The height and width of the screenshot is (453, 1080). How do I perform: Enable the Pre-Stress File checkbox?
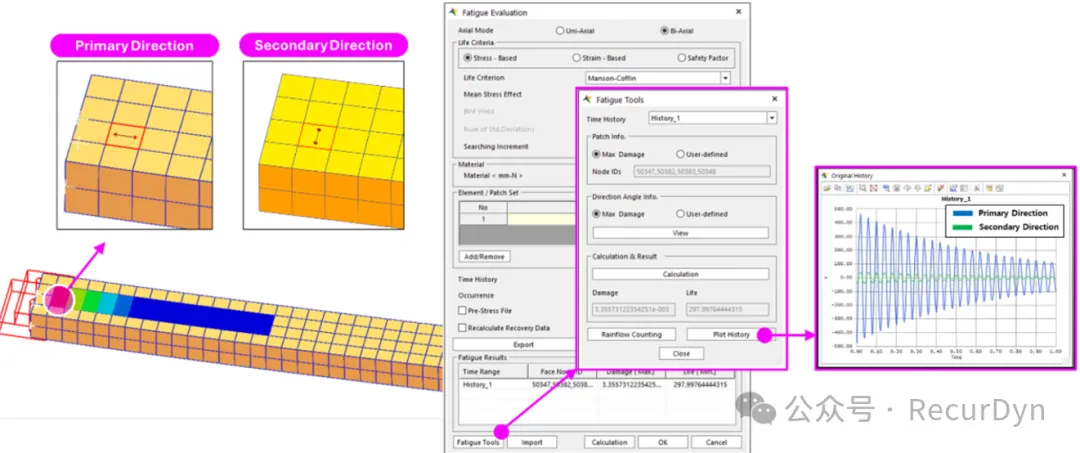462,311
